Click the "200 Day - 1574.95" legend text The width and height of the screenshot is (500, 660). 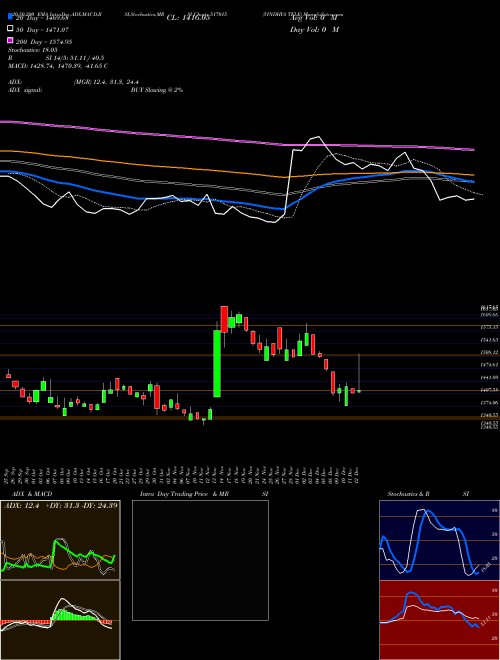click(x=44, y=41)
